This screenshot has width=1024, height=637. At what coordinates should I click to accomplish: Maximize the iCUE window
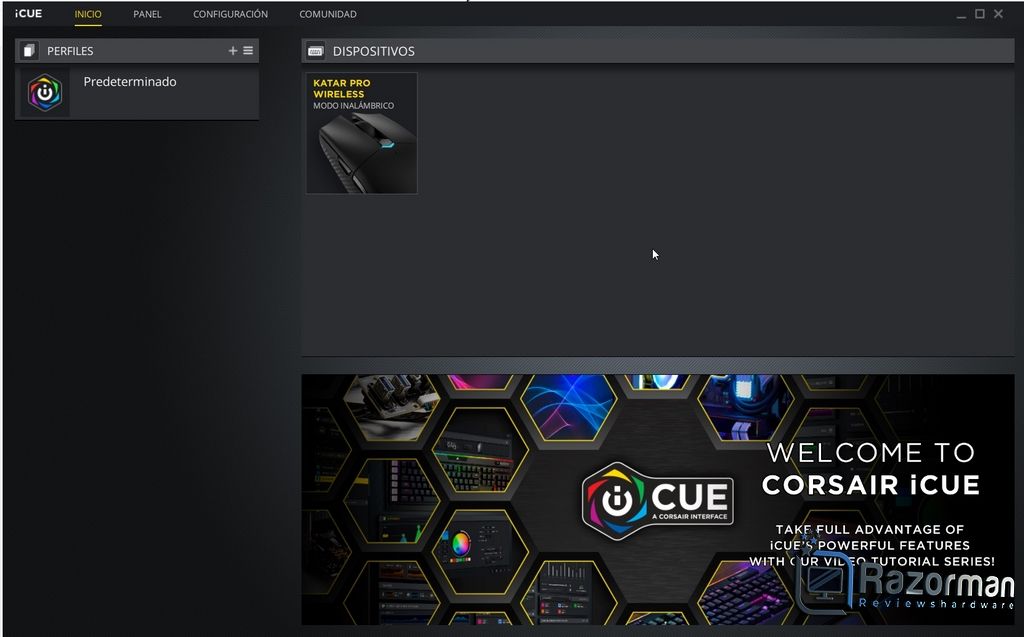(x=980, y=14)
